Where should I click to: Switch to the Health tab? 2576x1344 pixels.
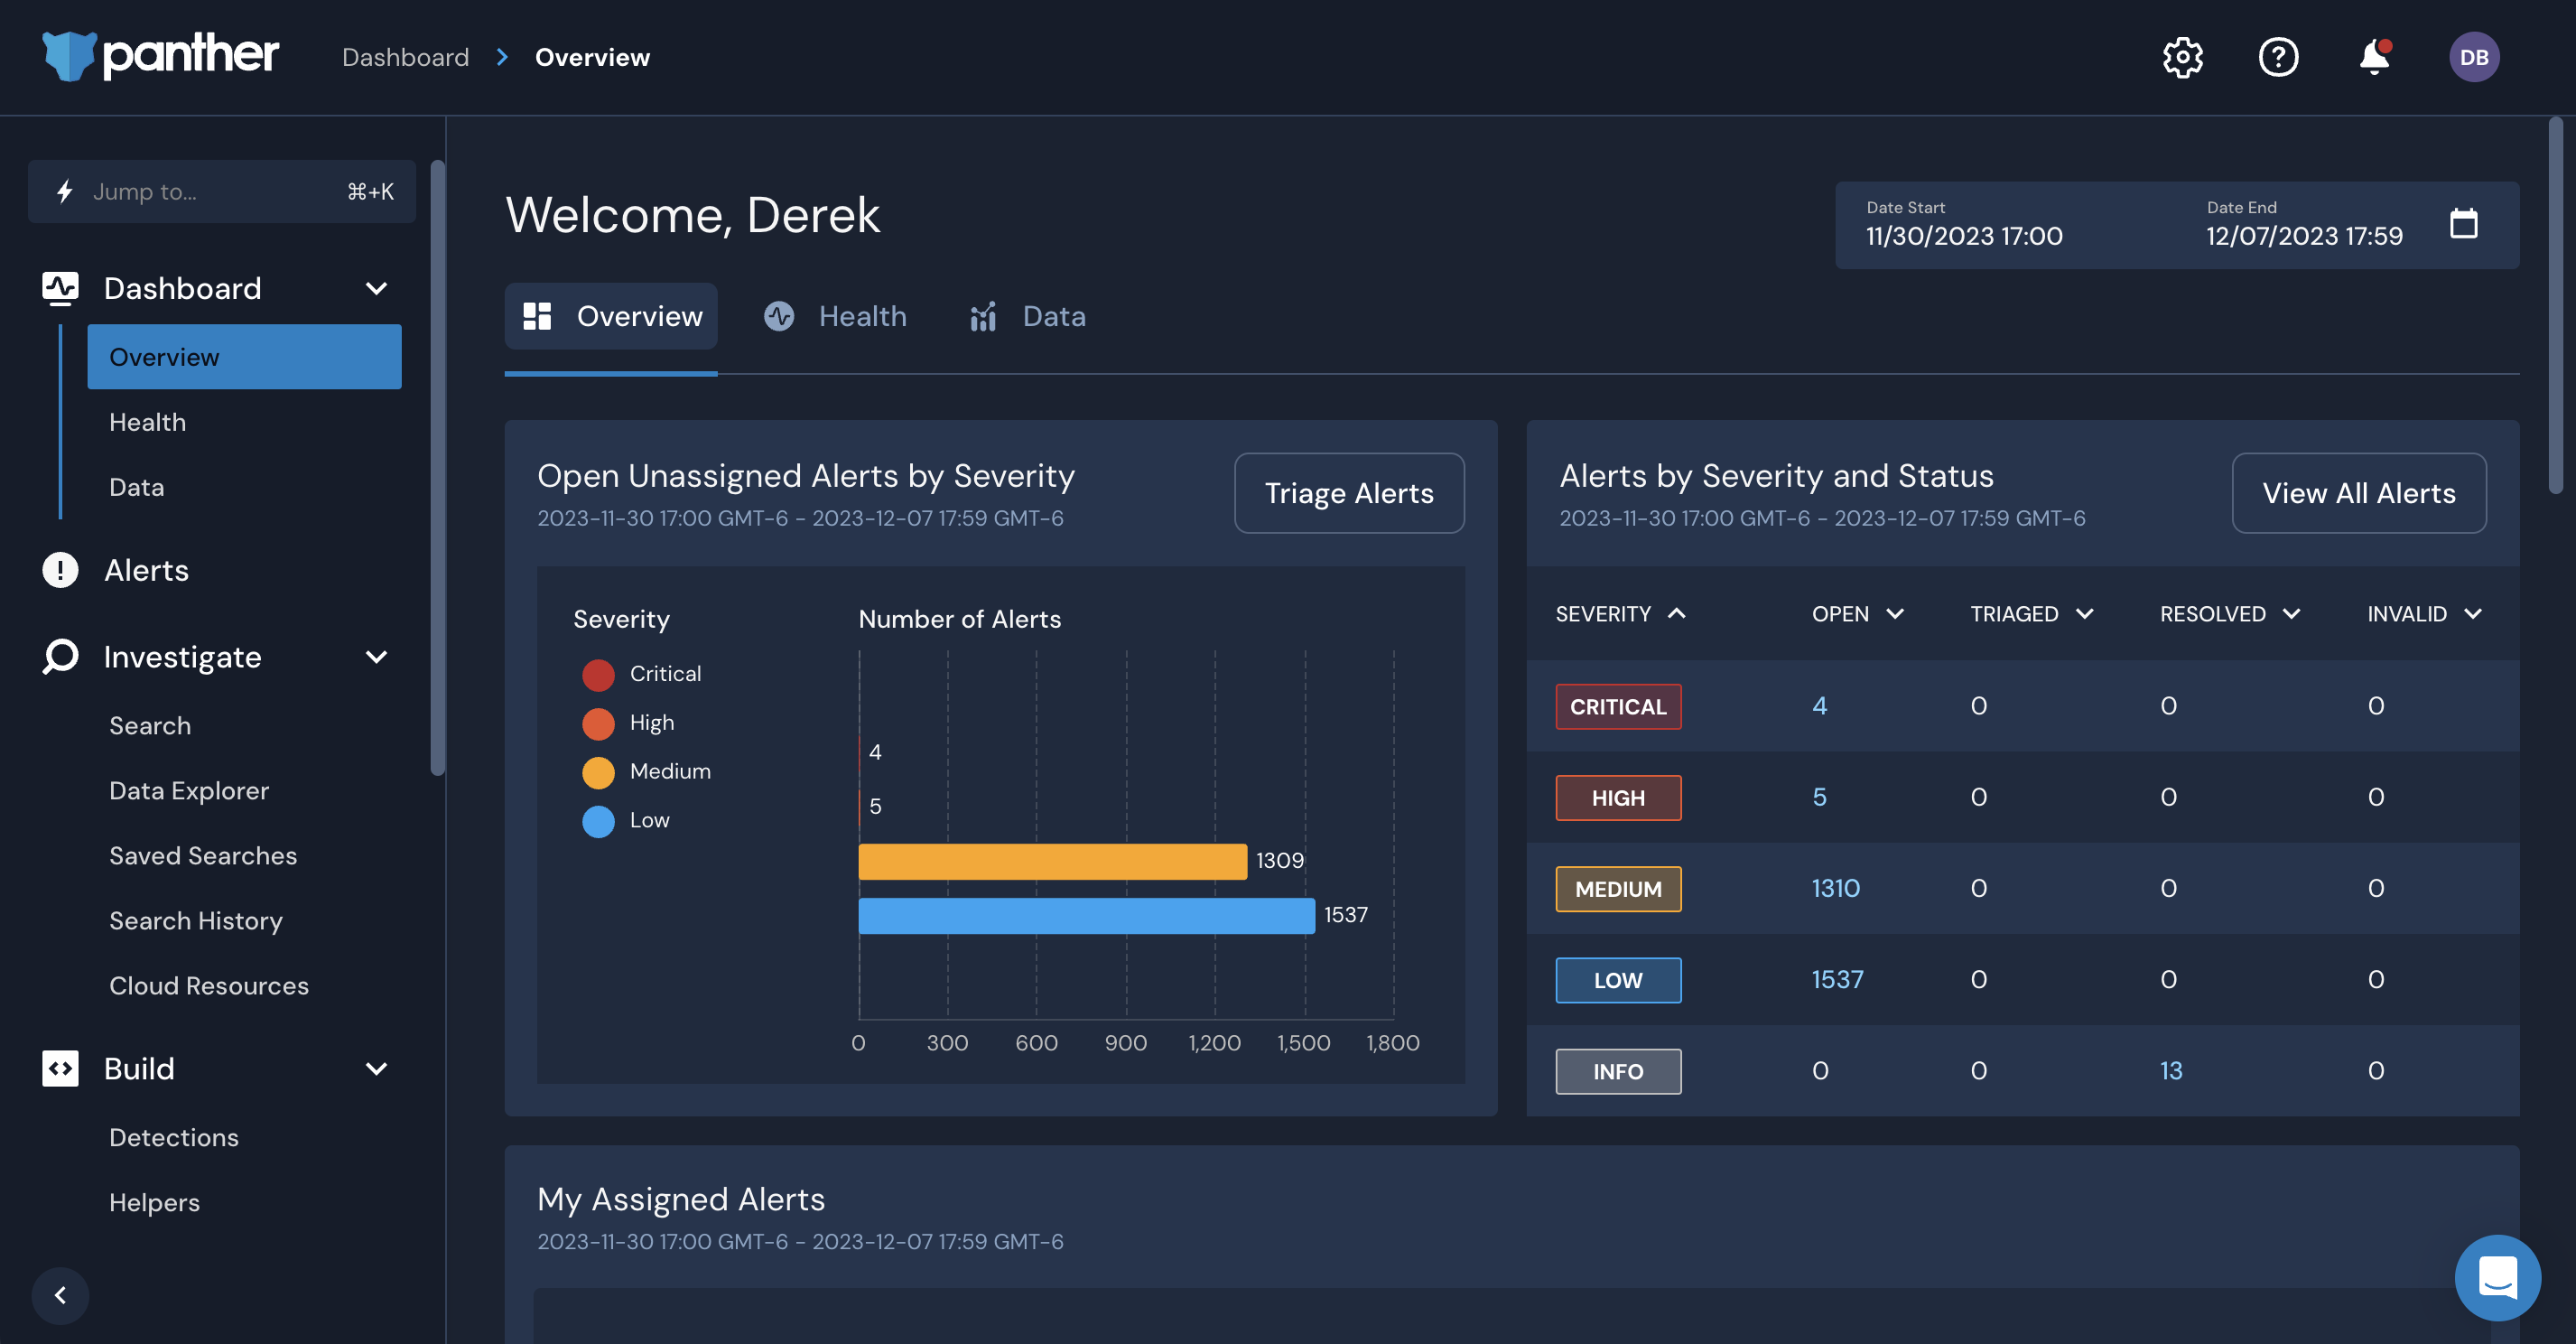835,316
